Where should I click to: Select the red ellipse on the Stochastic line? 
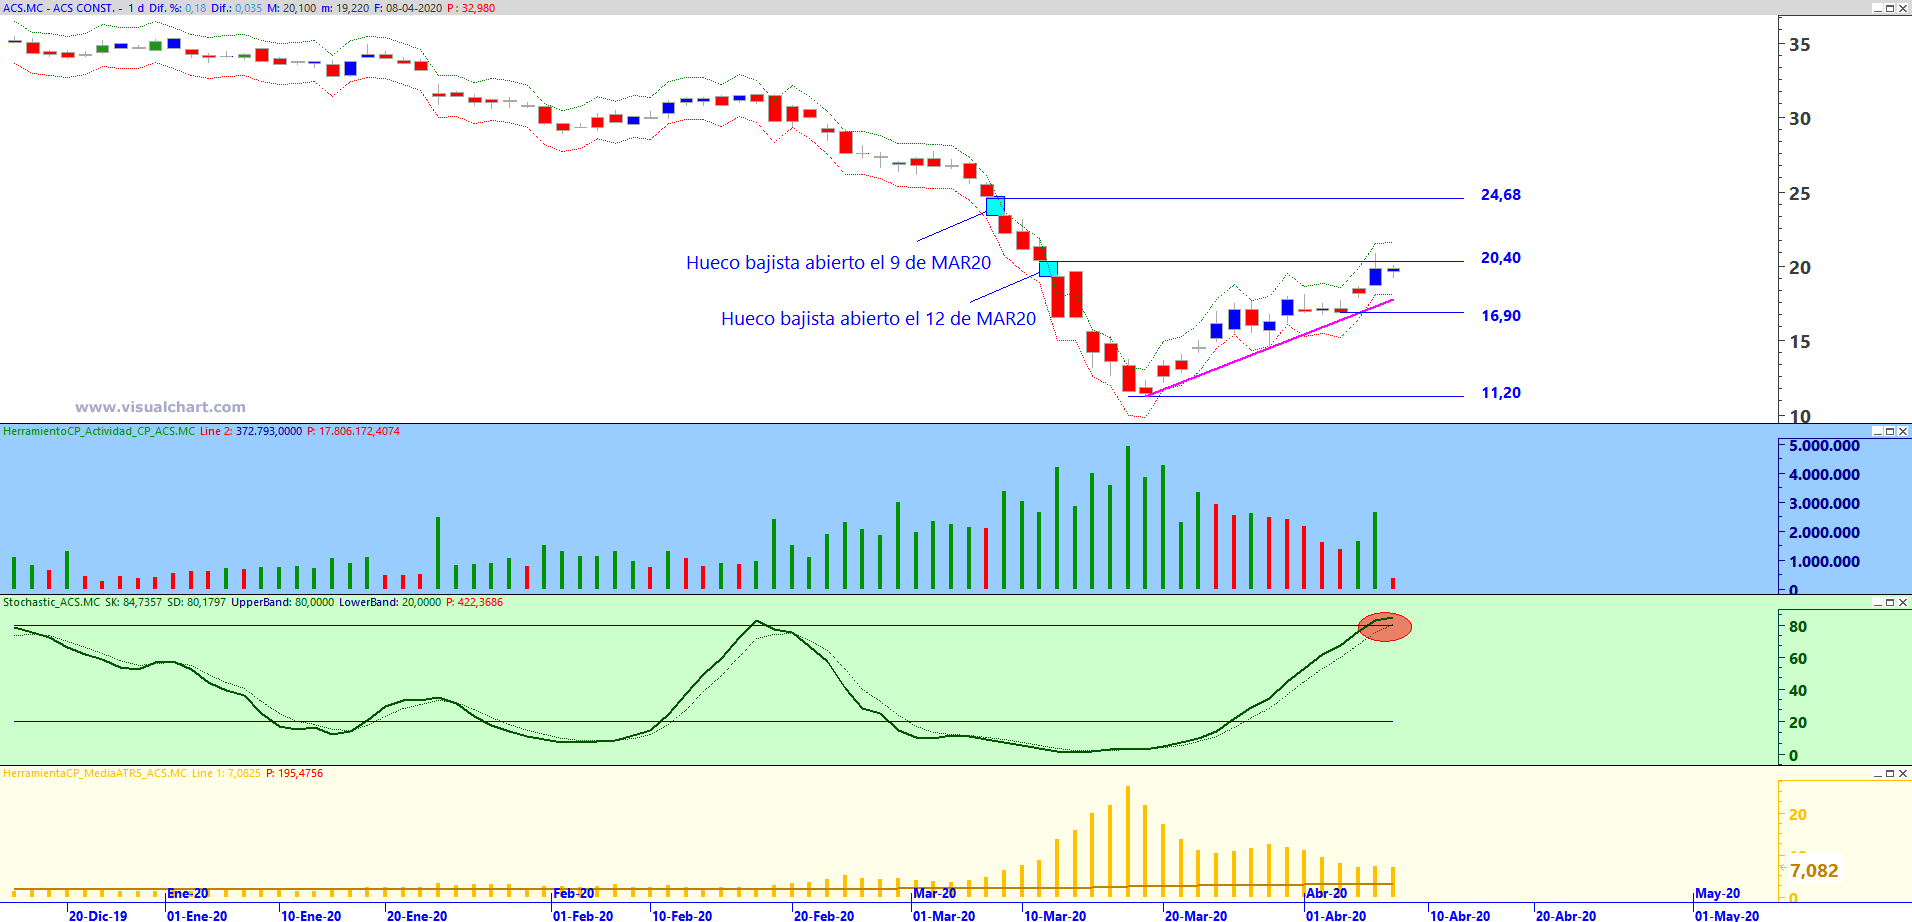pyautogui.click(x=1385, y=627)
